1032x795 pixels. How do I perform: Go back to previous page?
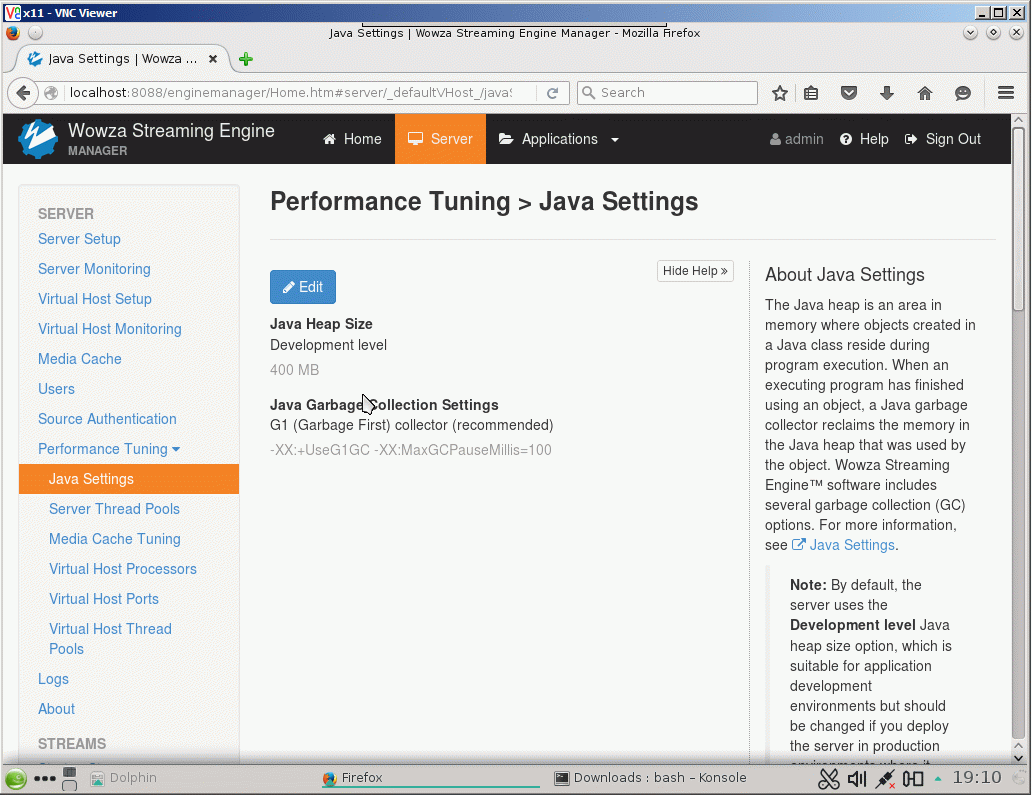click(x=23, y=93)
